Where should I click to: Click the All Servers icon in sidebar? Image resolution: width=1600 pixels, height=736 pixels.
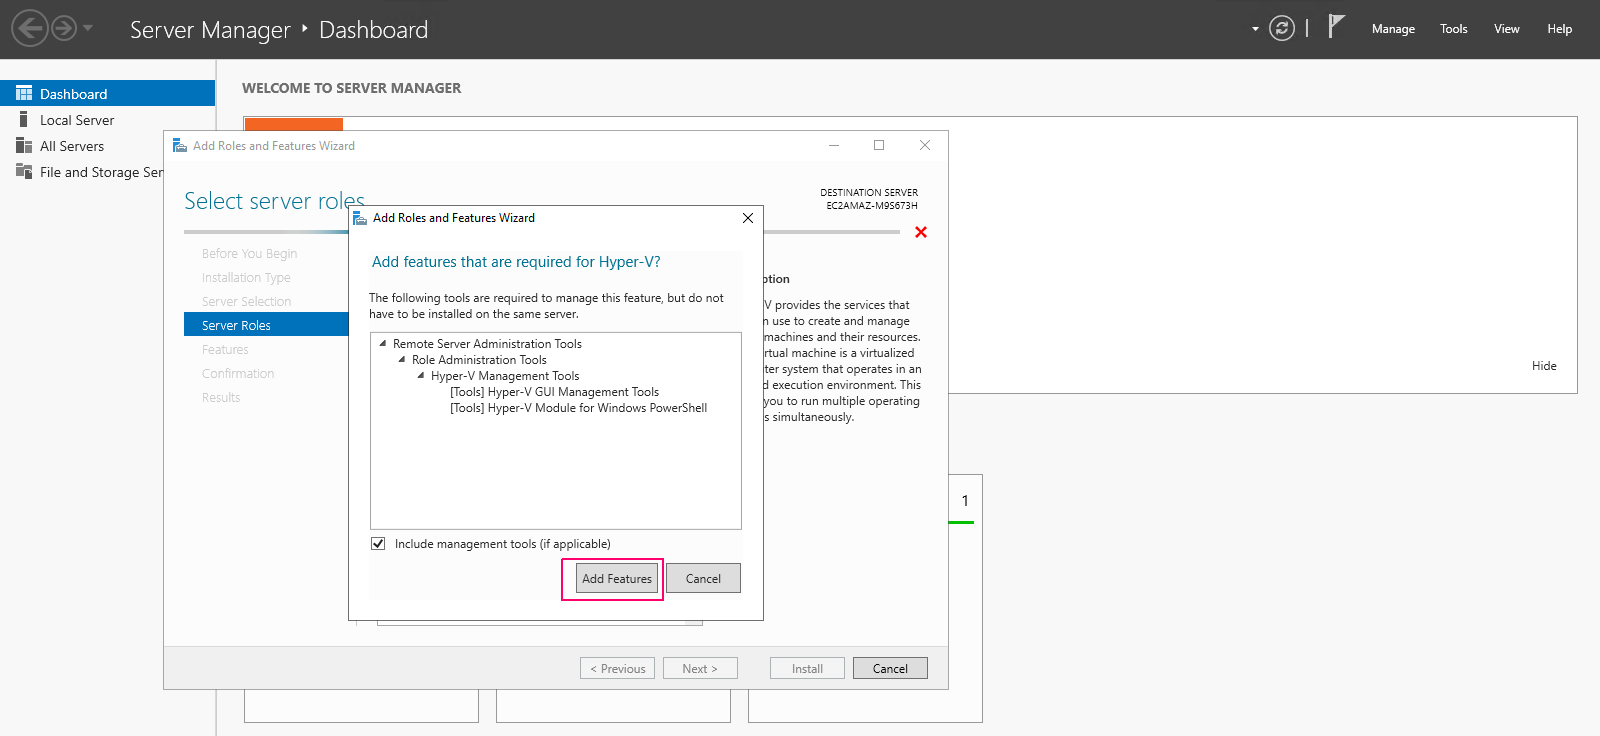click(x=24, y=146)
